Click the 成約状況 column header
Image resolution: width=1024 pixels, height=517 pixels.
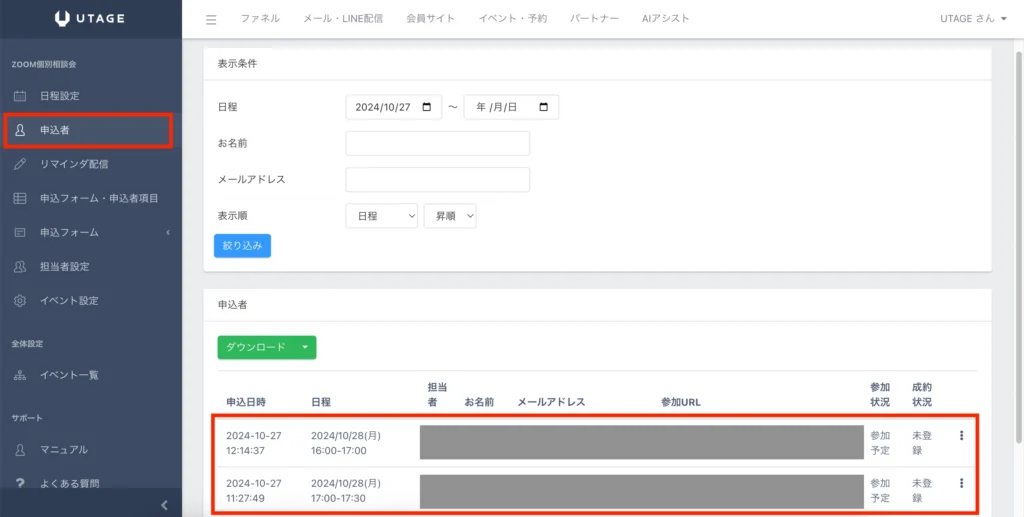point(922,394)
